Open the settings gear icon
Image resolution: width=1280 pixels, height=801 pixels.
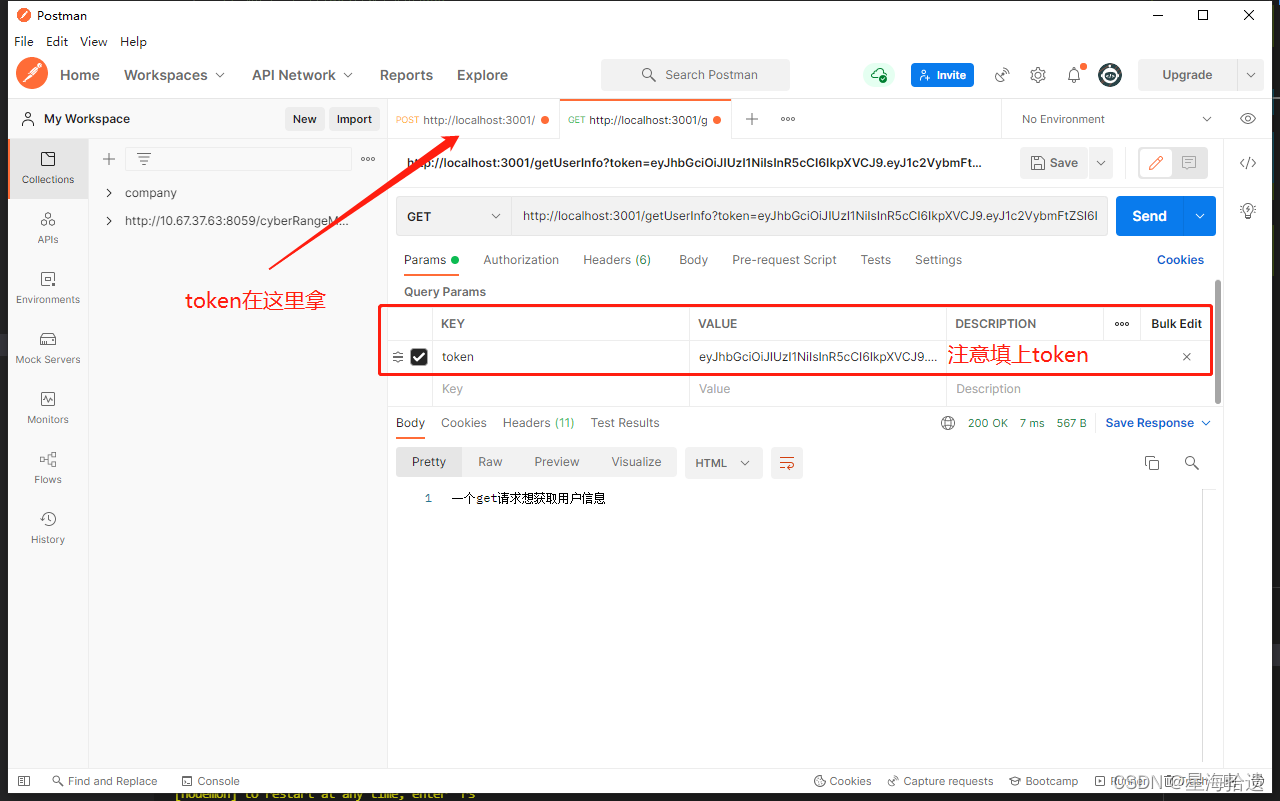[x=1038, y=75]
